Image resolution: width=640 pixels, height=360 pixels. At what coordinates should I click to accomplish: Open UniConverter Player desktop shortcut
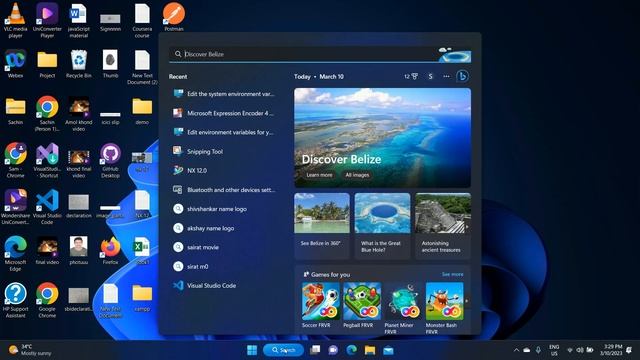point(47,20)
